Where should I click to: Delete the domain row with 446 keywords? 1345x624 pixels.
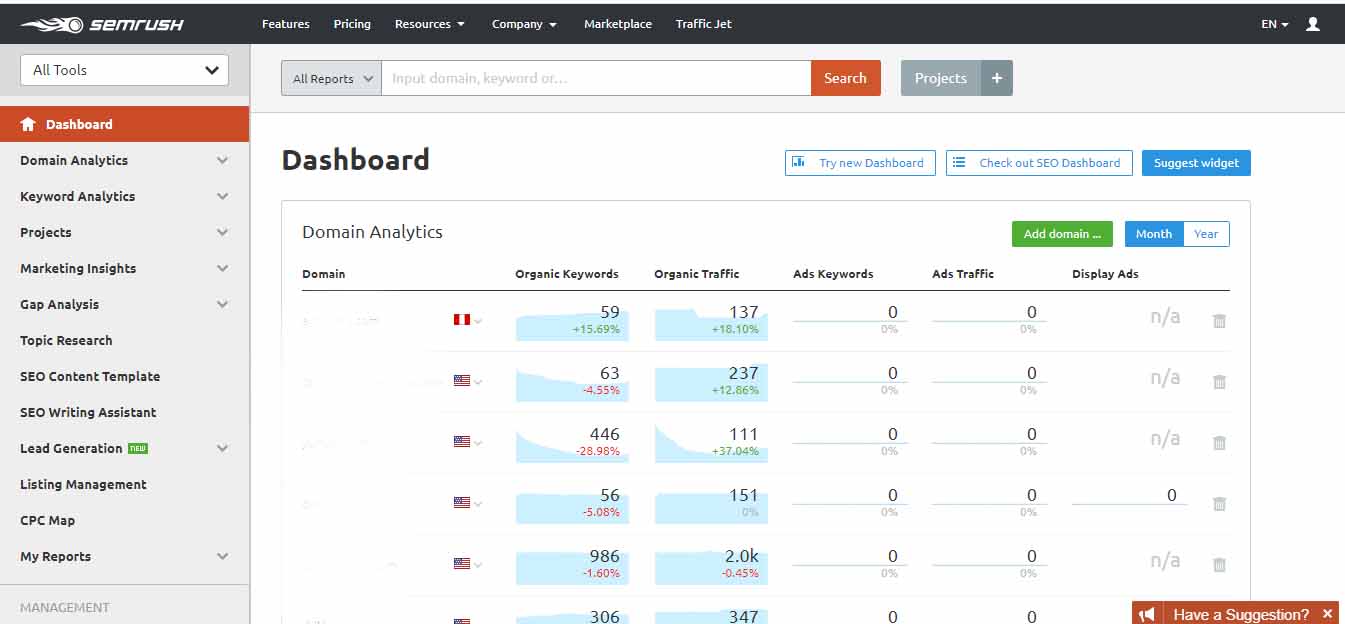1219,443
